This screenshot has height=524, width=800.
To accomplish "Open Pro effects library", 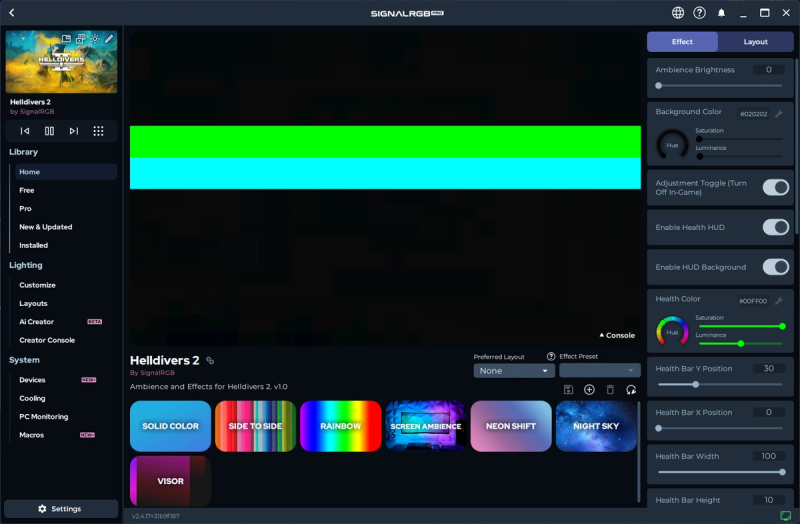I will (26, 209).
